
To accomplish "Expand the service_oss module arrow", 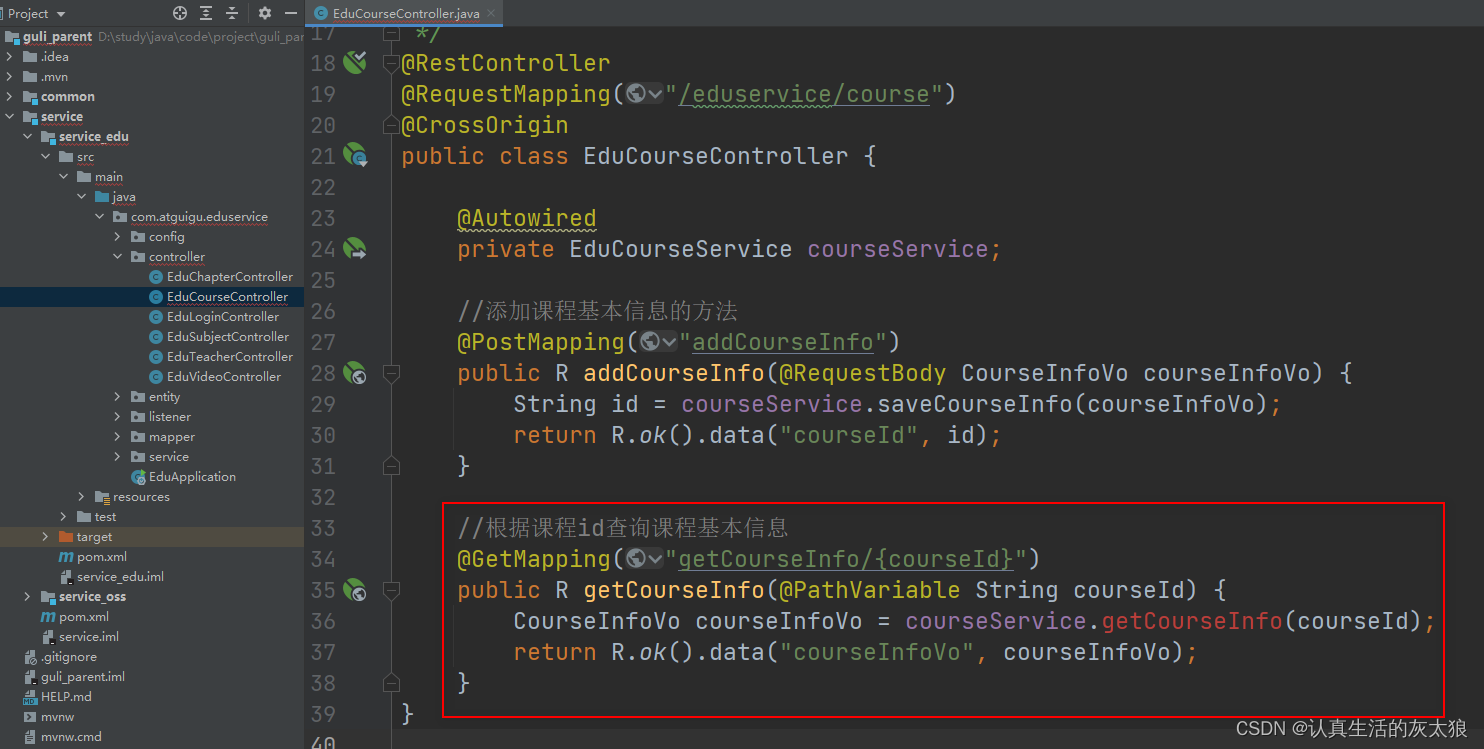I will click(x=28, y=597).
